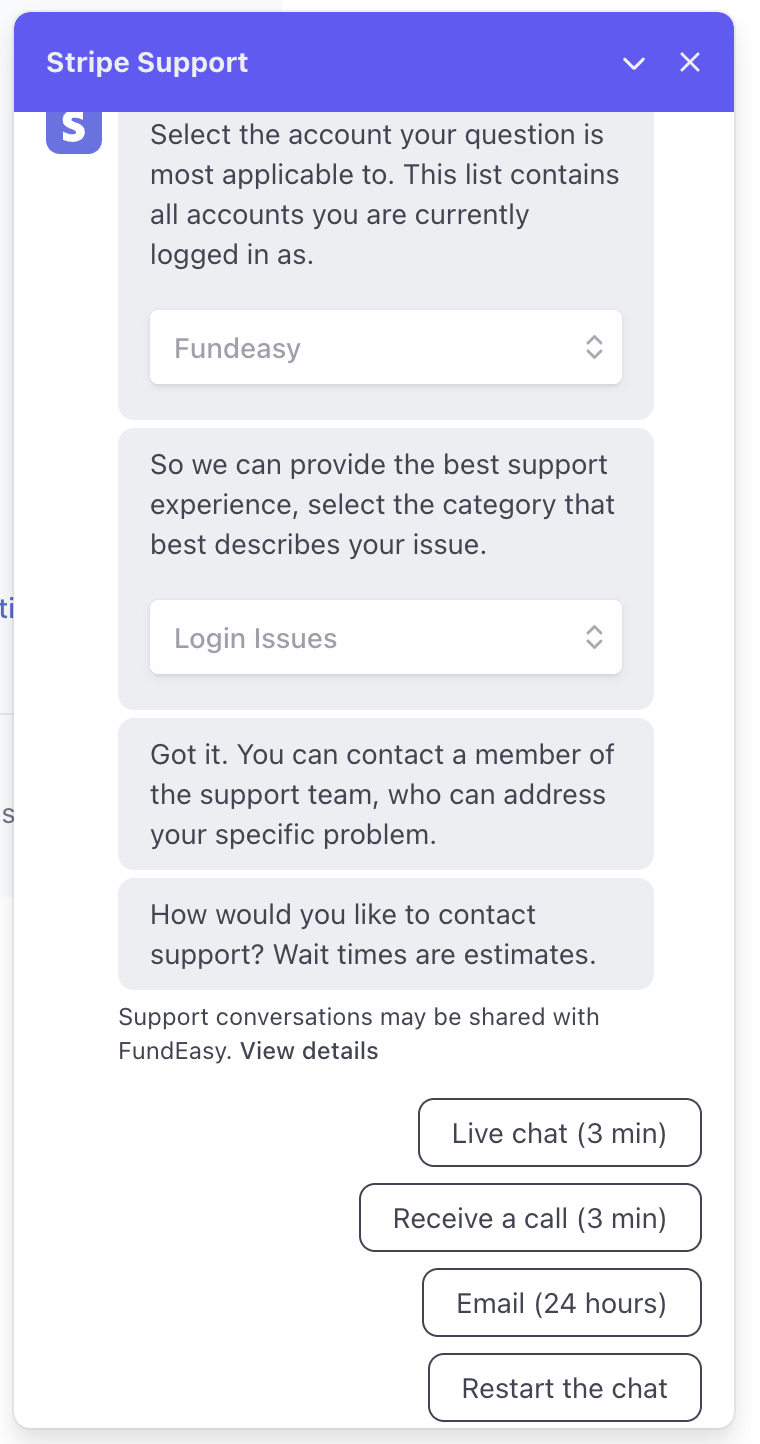The width and height of the screenshot is (760, 1444).
Task: Select the Email (24 hours) option
Action: tap(561, 1303)
